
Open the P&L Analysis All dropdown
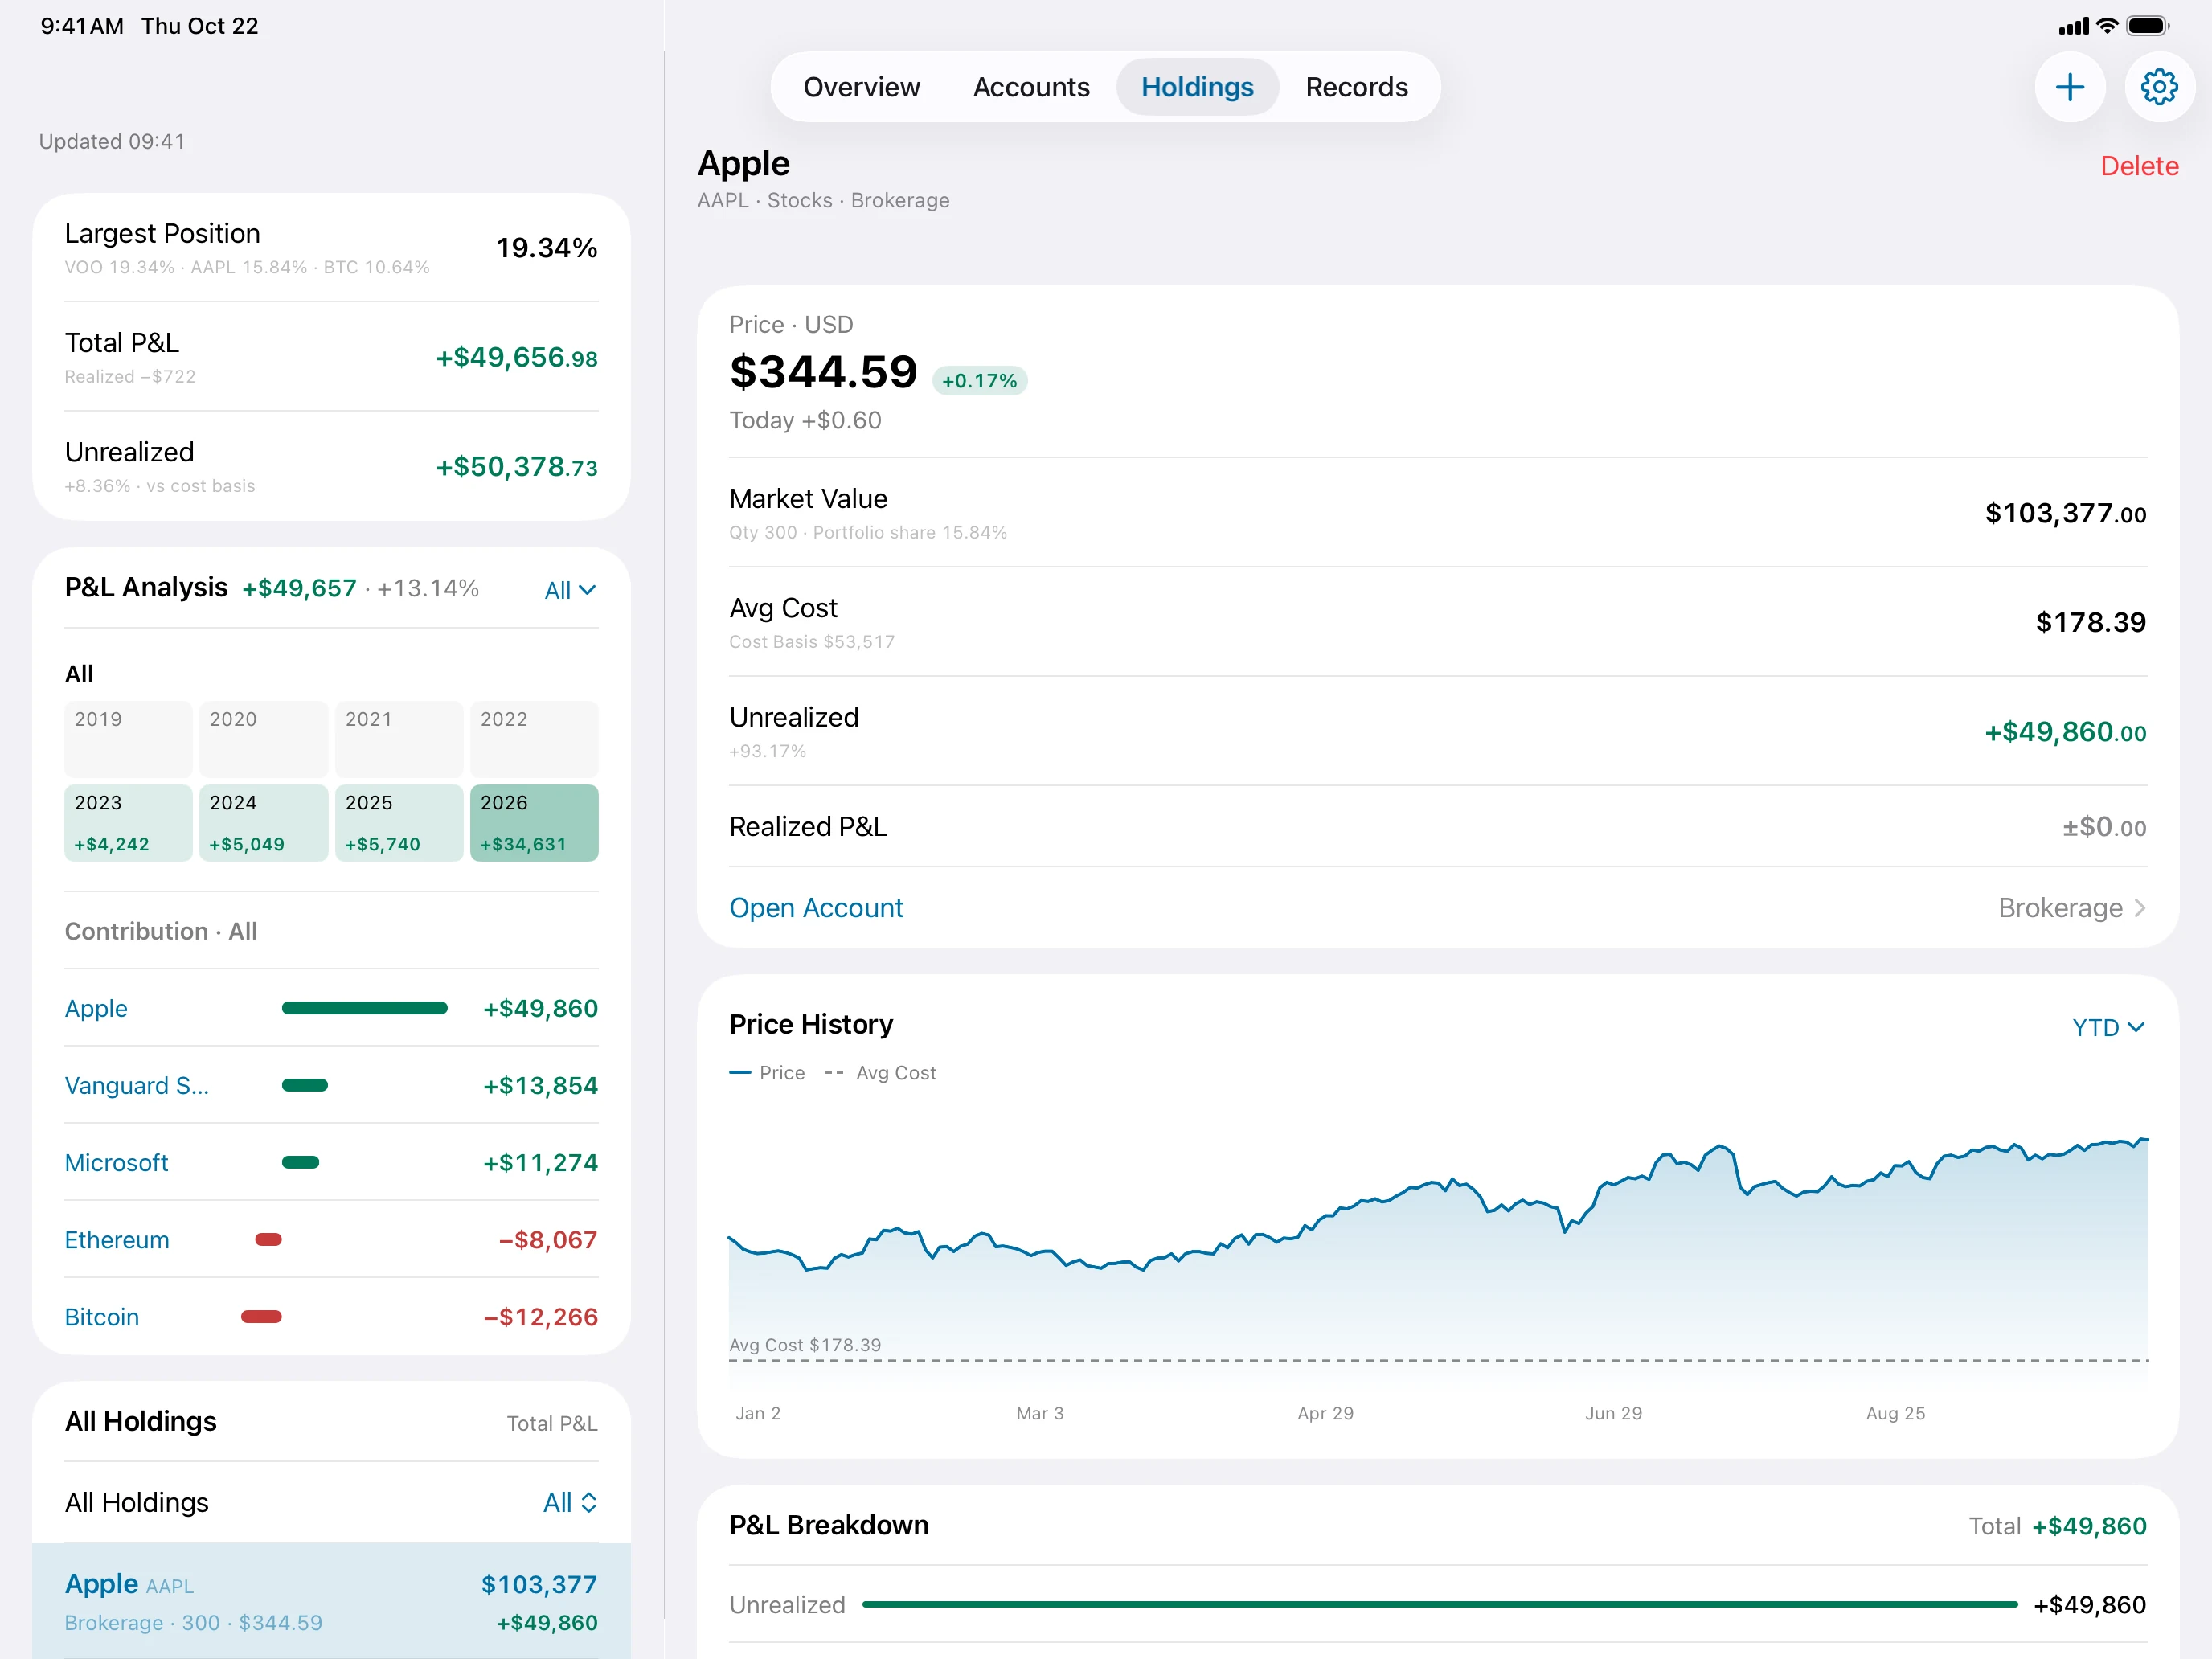click(x=570, y=590)
